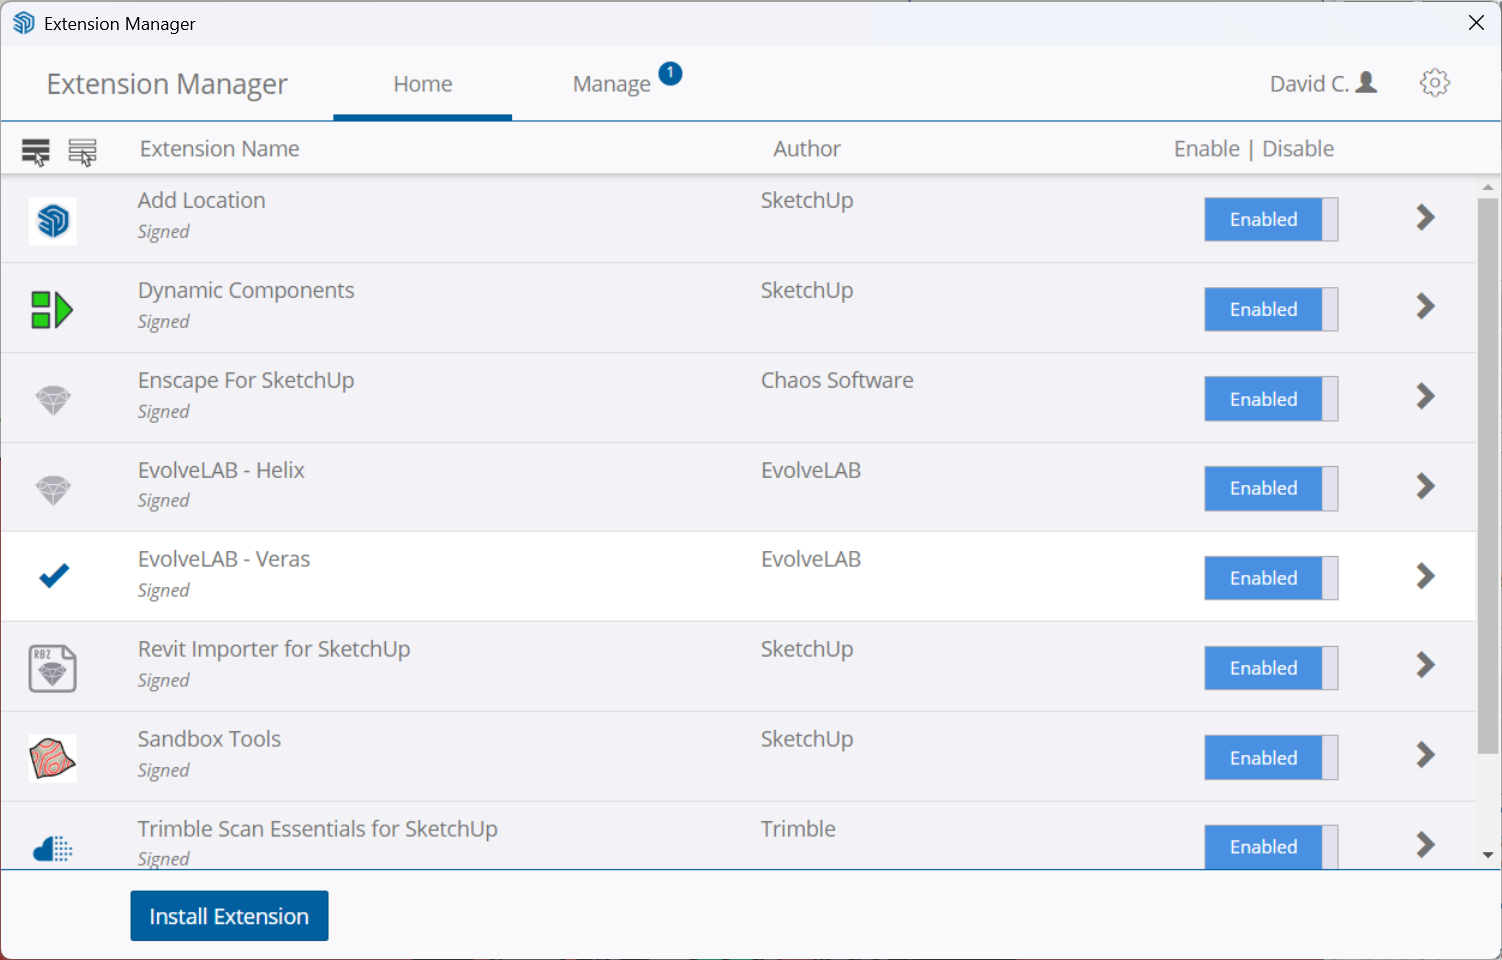Expand Dynamic Components details chevron
This screenshot has height=960, width=1502.
pos(1426,306)
